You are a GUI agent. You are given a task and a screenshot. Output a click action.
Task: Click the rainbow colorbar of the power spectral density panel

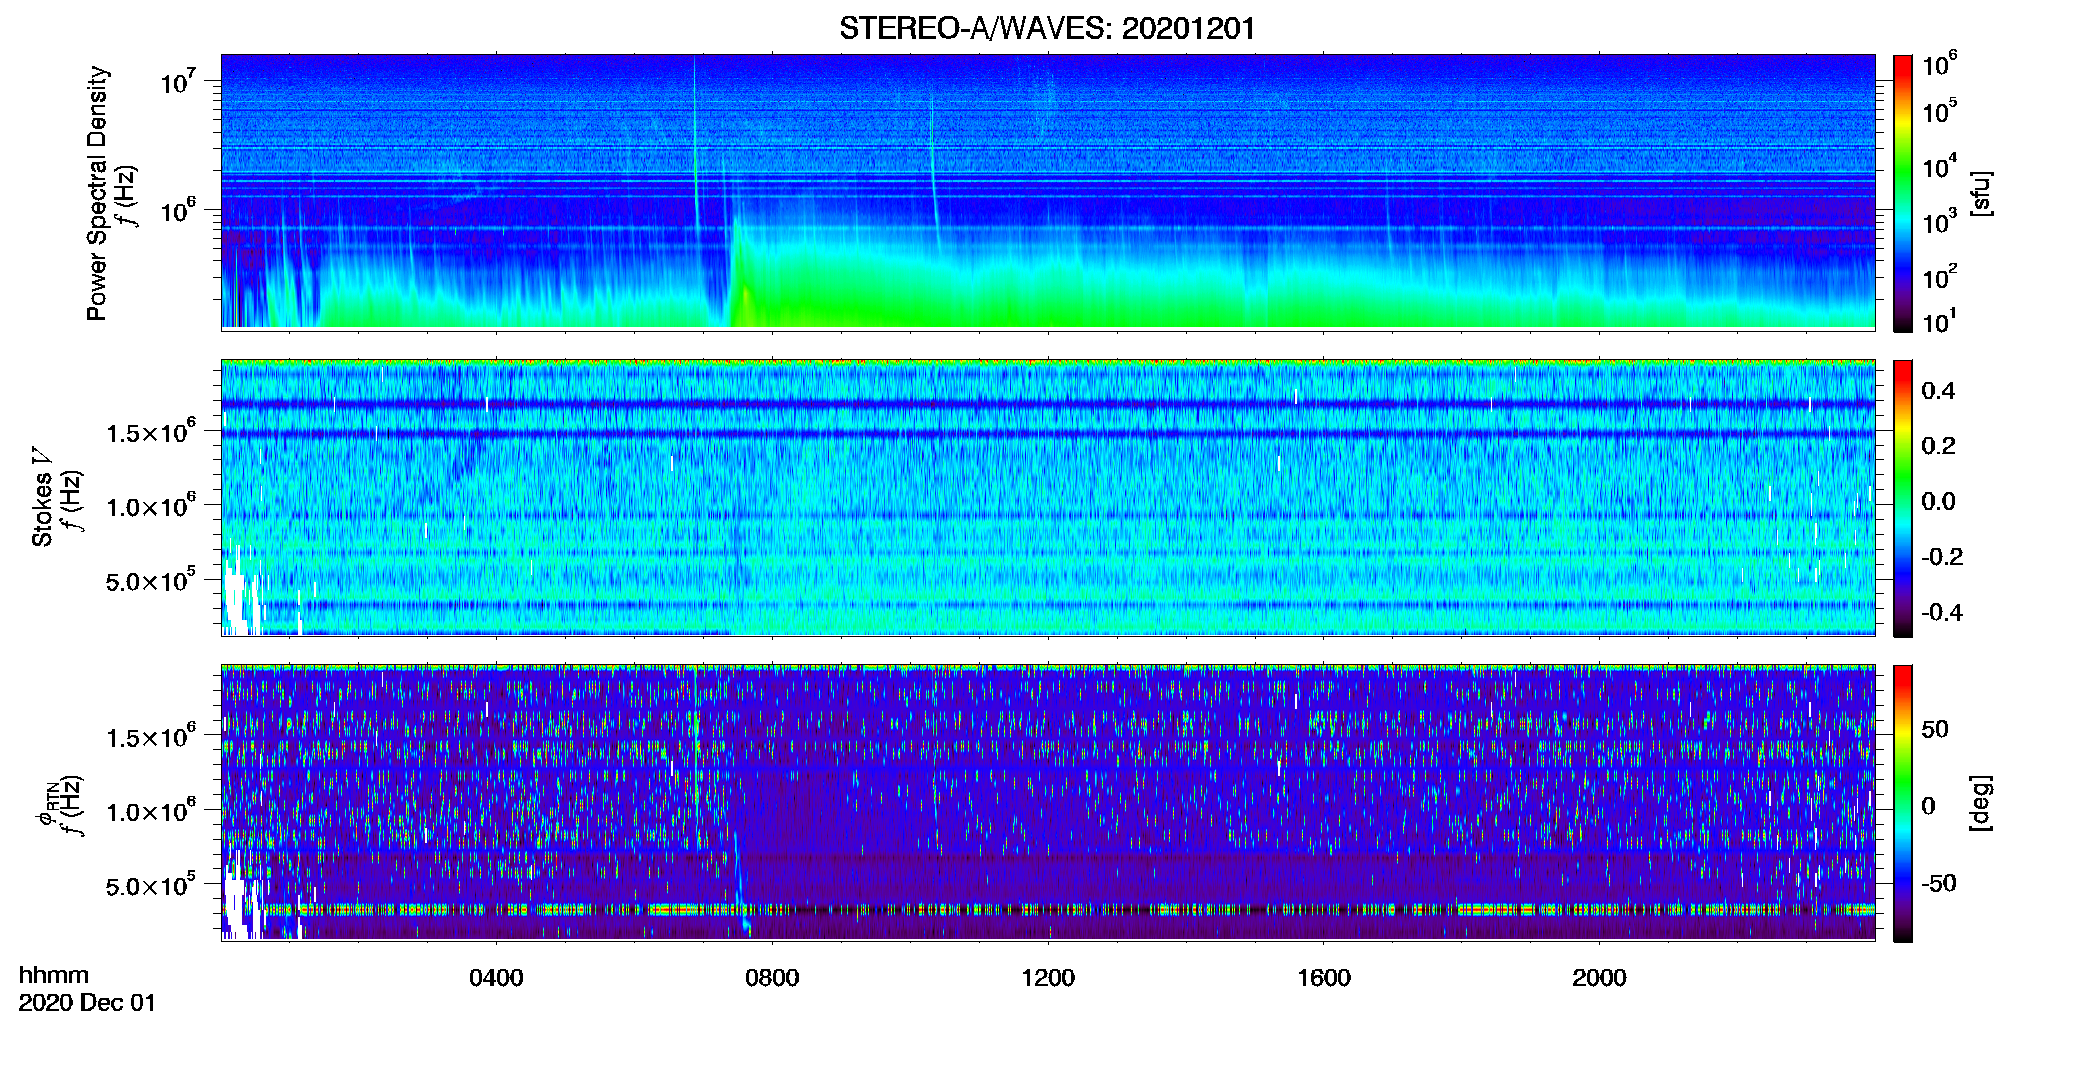tap(1903, 193)
